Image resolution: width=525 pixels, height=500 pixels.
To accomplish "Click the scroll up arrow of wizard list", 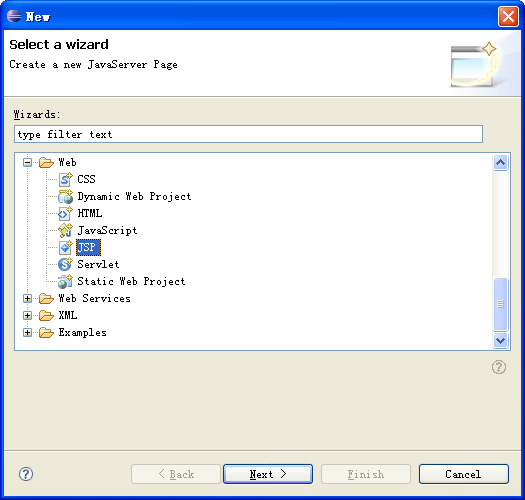I will (501, 163).
